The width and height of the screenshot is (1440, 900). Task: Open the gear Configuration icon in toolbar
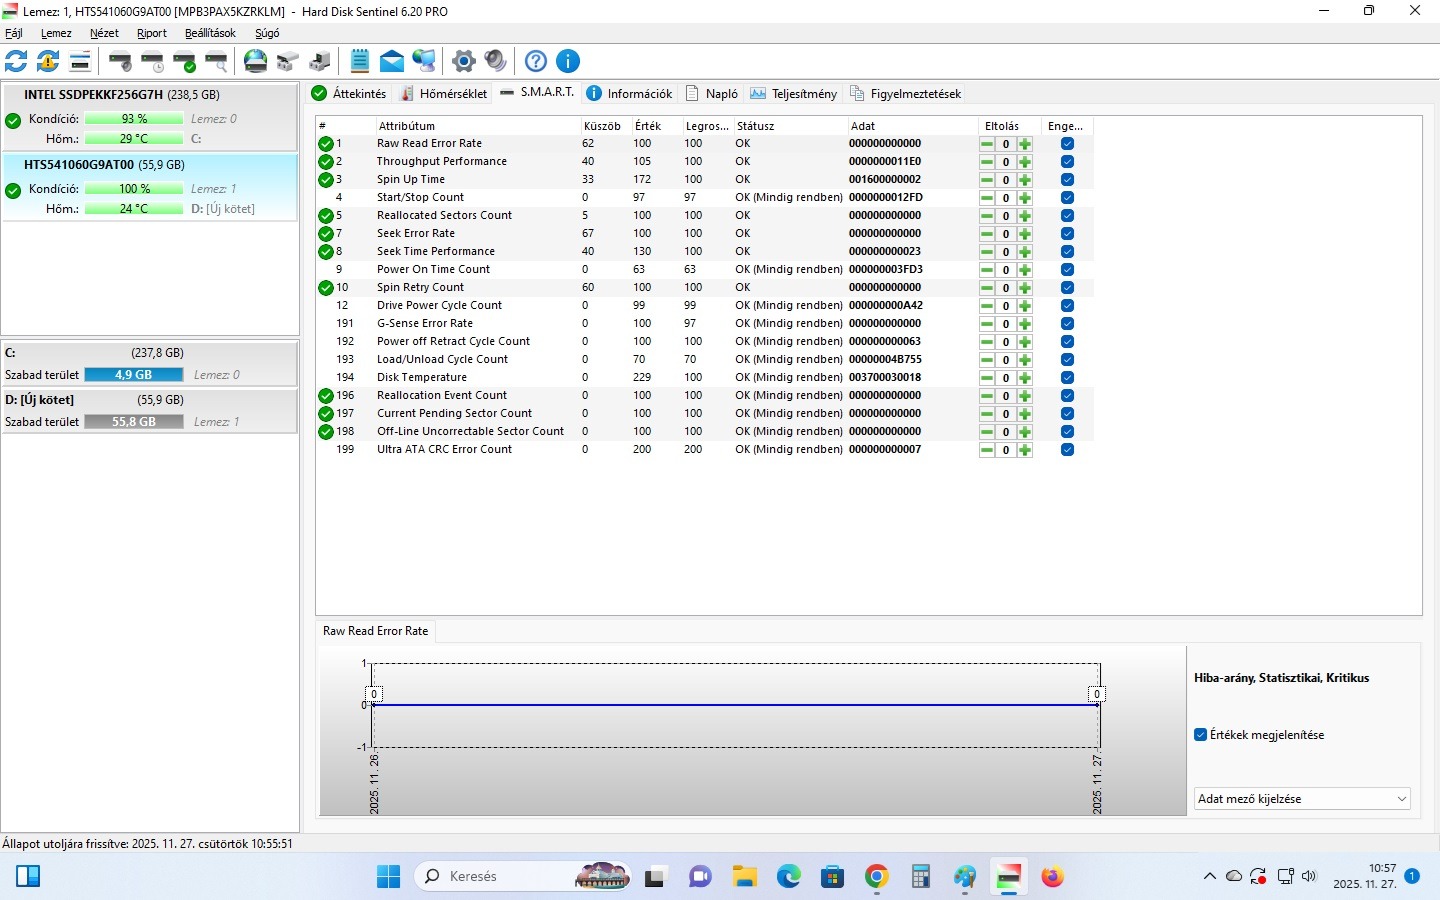(463, 61)
